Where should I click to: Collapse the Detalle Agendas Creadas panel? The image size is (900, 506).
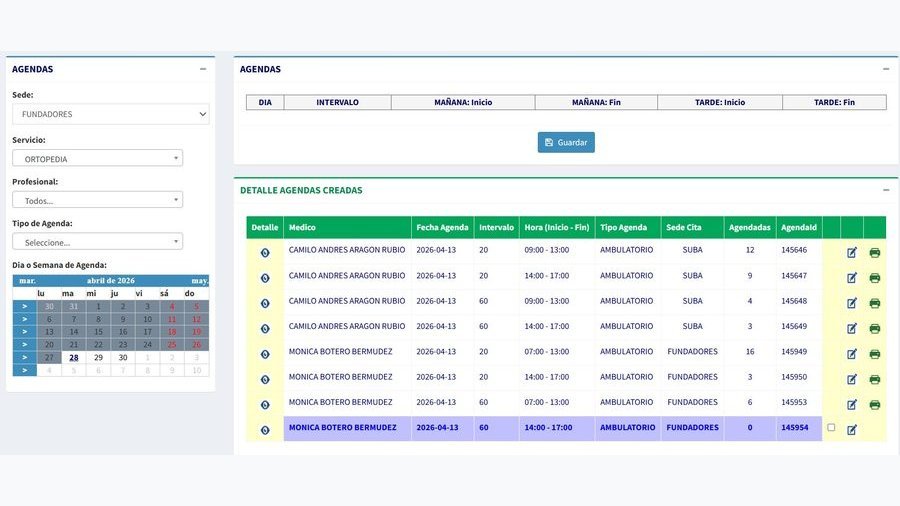(x=886, y=190)
